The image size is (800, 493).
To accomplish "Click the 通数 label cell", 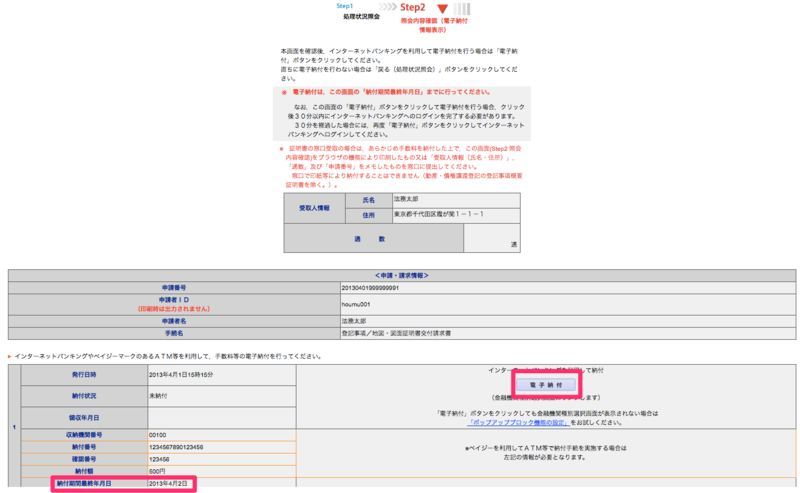I will coord(373,238).
